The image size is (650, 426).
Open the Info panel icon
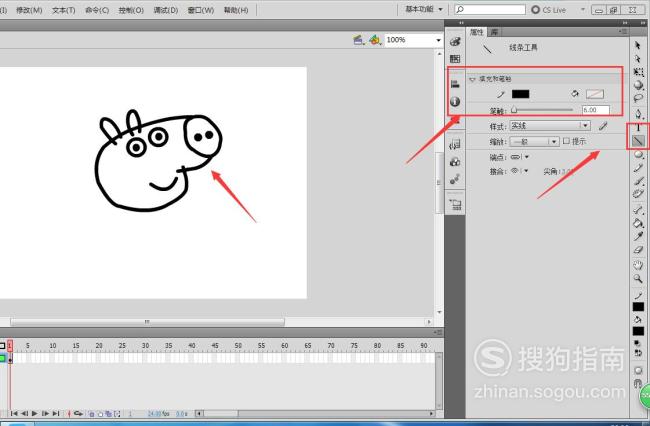point(455,102)
